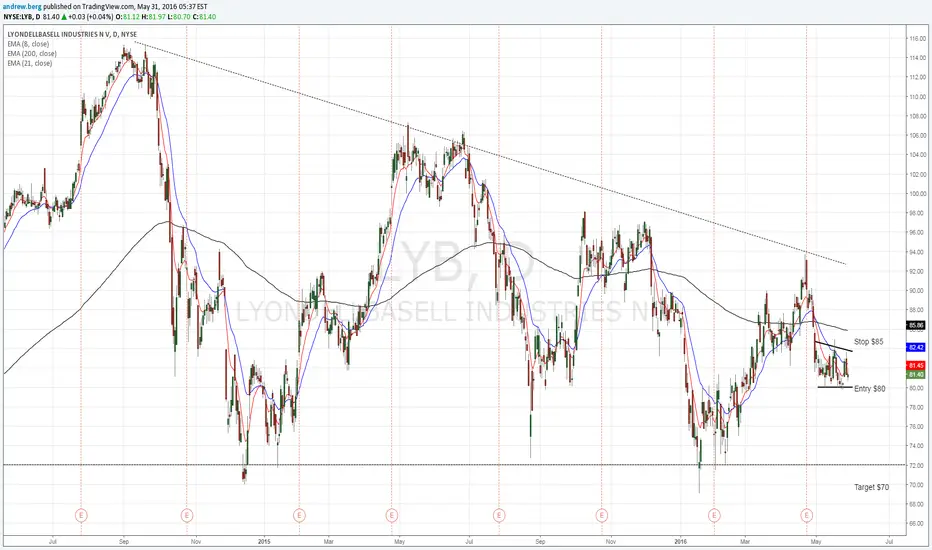Click the blue 82.42 price label
This screenshot has height=550, width=932.
point(916,347)
